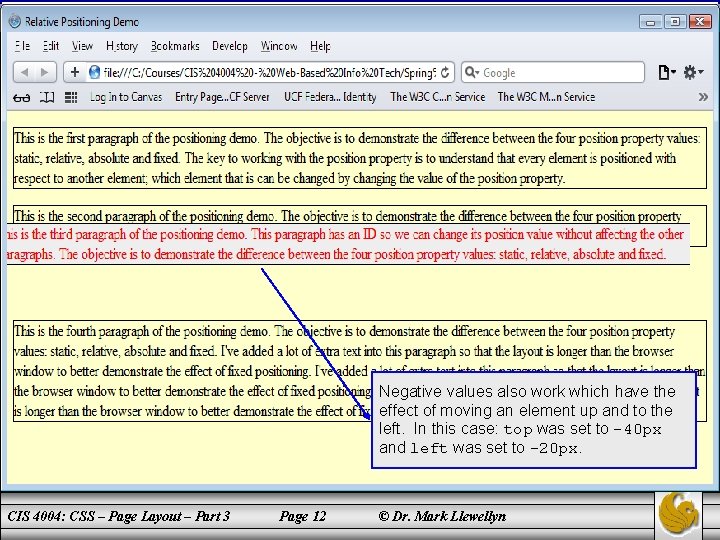Open 'Log in to Canvas' bookmark

pos(126,97)
